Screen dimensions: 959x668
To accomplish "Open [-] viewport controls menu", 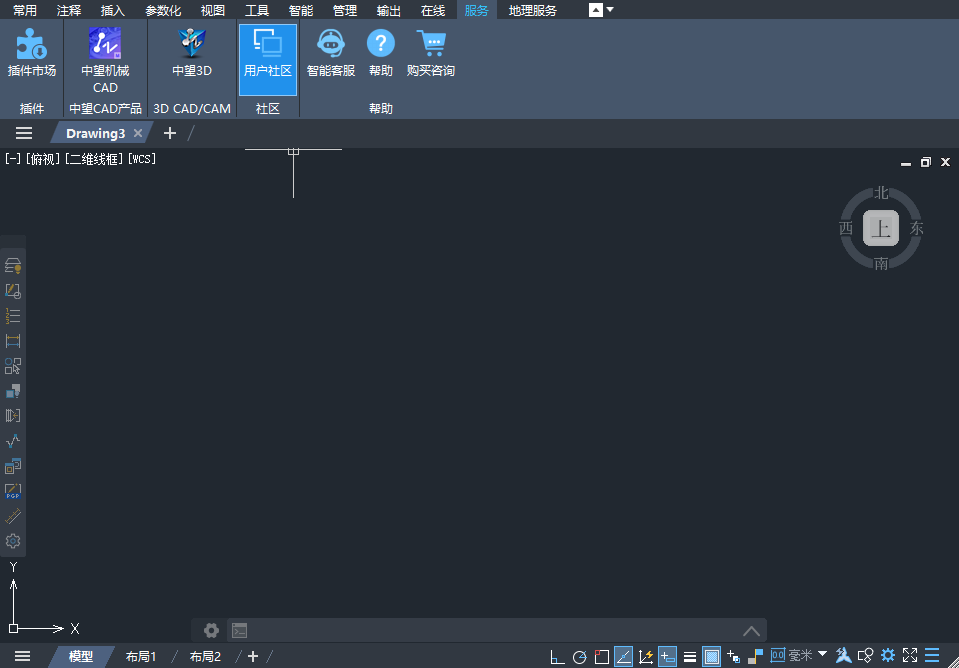I will pyautogui.click(x=13, y=158).
